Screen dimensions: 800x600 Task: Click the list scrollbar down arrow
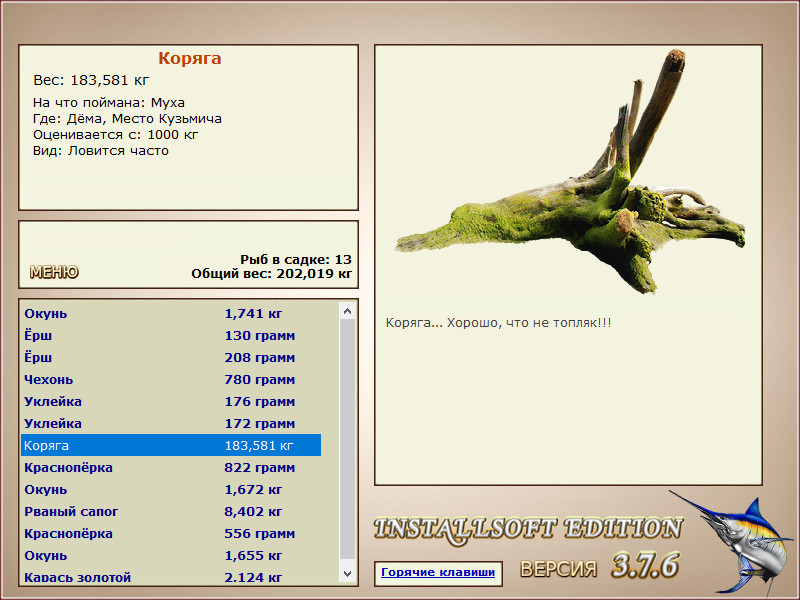click(x=347, y=573)
